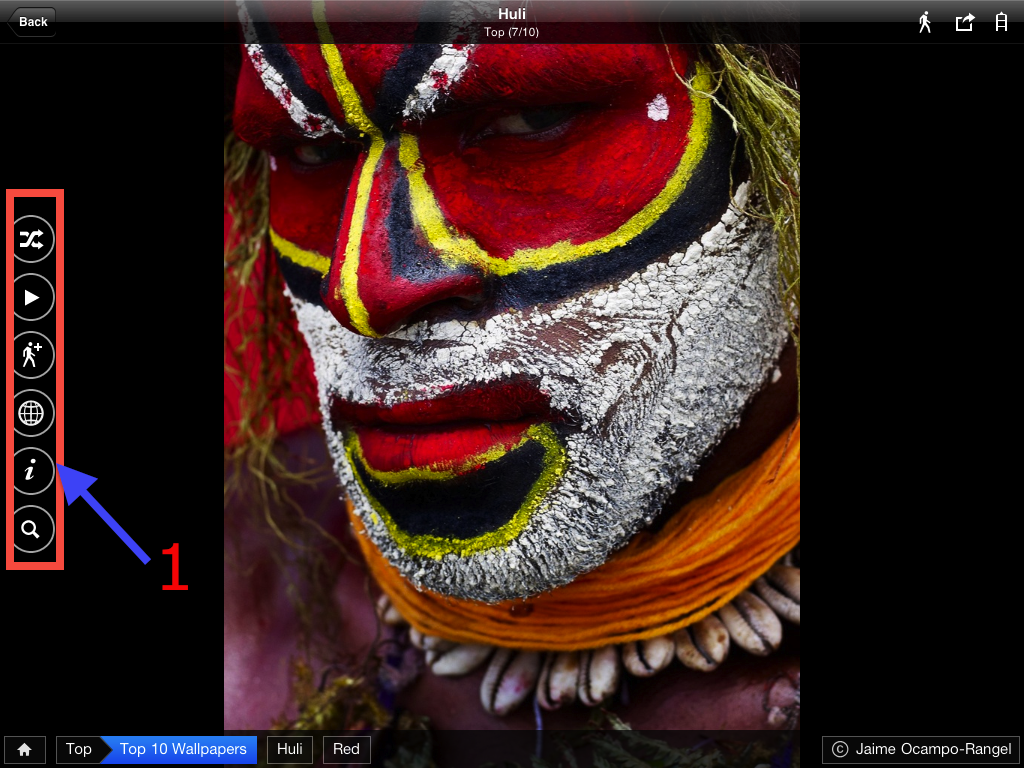The width and height of the screenshot is (1024, 768).
Task: Start the slideshow with the play button
Action: (x=33, y=297)
